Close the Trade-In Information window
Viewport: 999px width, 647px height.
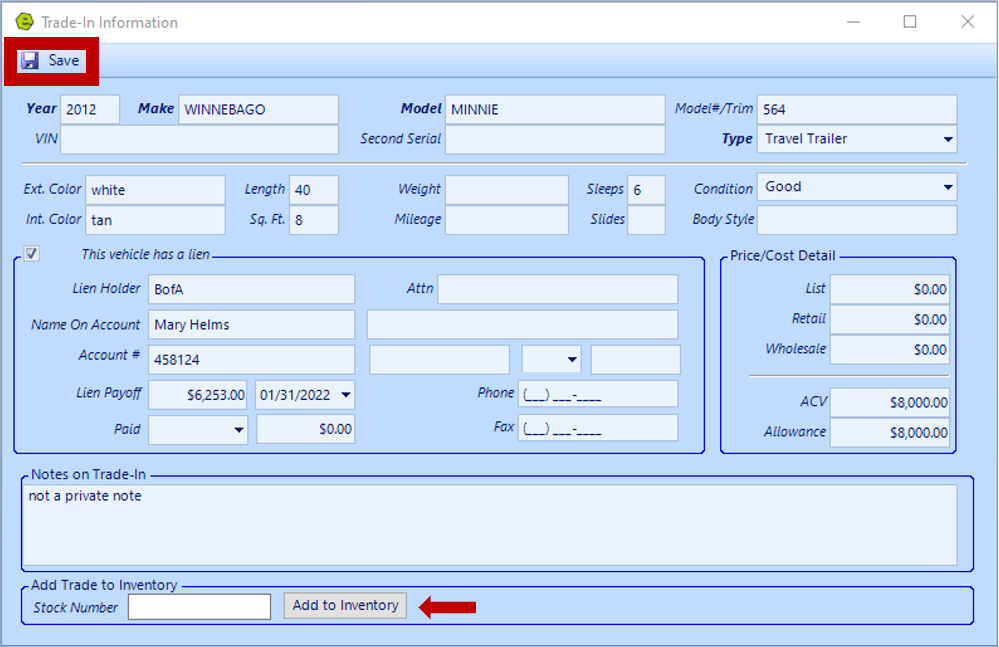pos(967,22)
